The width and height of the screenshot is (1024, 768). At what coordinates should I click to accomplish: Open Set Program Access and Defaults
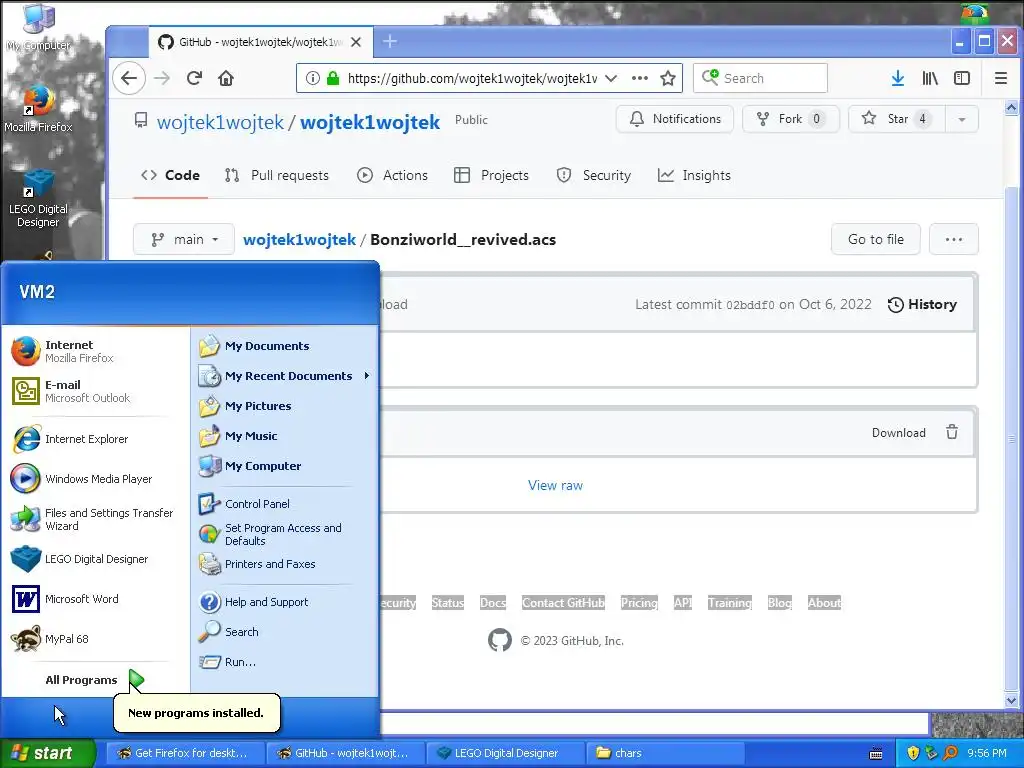[285, 534]
